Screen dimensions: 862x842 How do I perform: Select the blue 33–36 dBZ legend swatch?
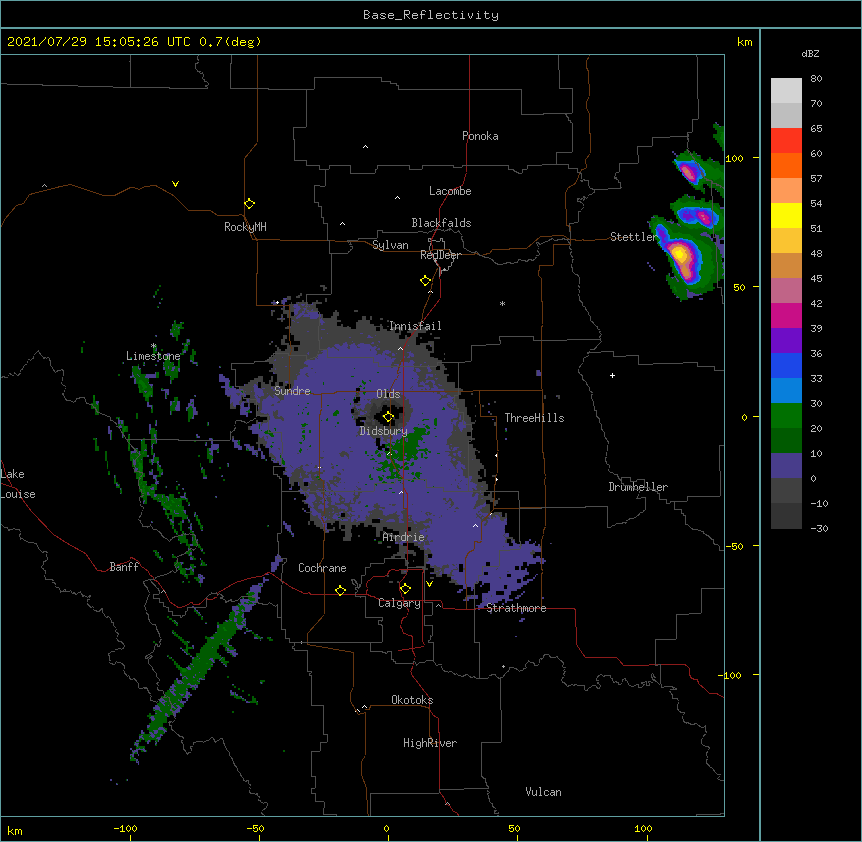pos(786,365)
